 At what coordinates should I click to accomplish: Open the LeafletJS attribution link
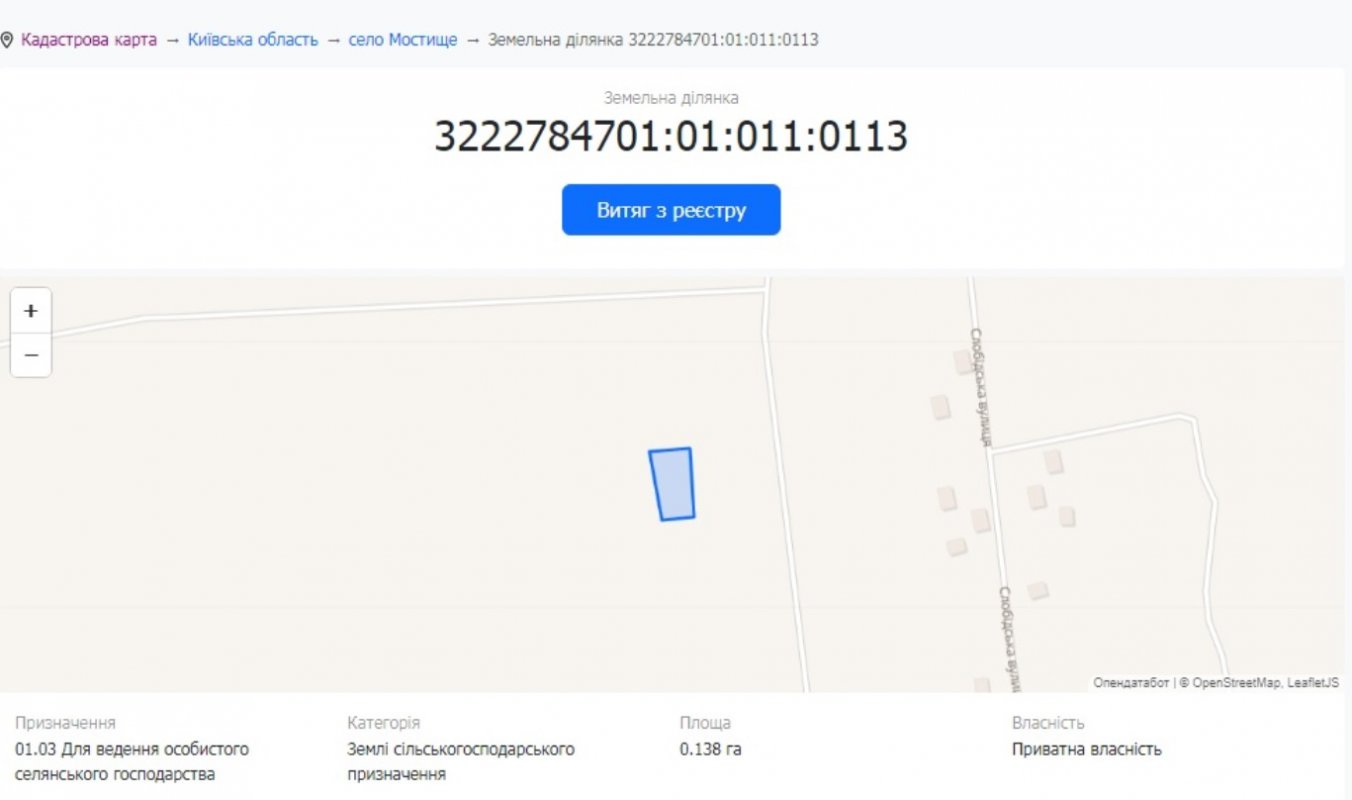[1315, 683]
